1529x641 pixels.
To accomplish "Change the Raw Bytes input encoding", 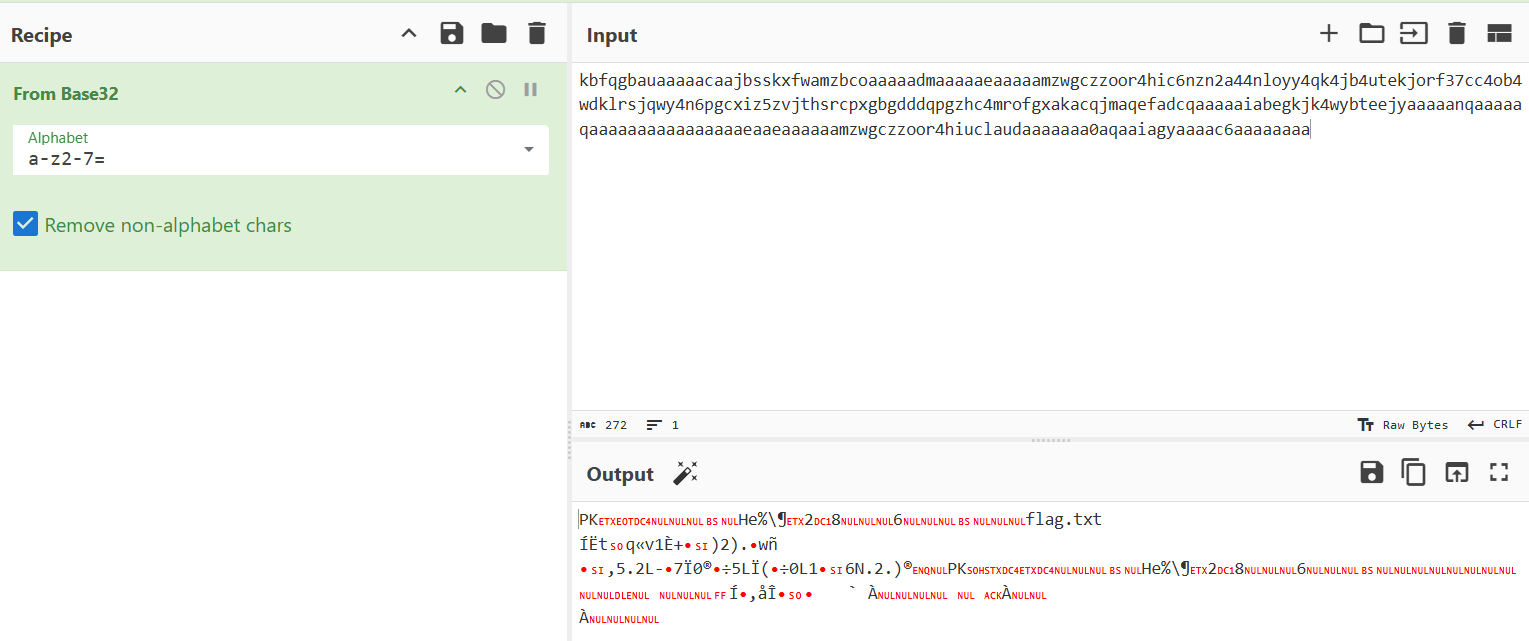I will (x=1403, y=425).
